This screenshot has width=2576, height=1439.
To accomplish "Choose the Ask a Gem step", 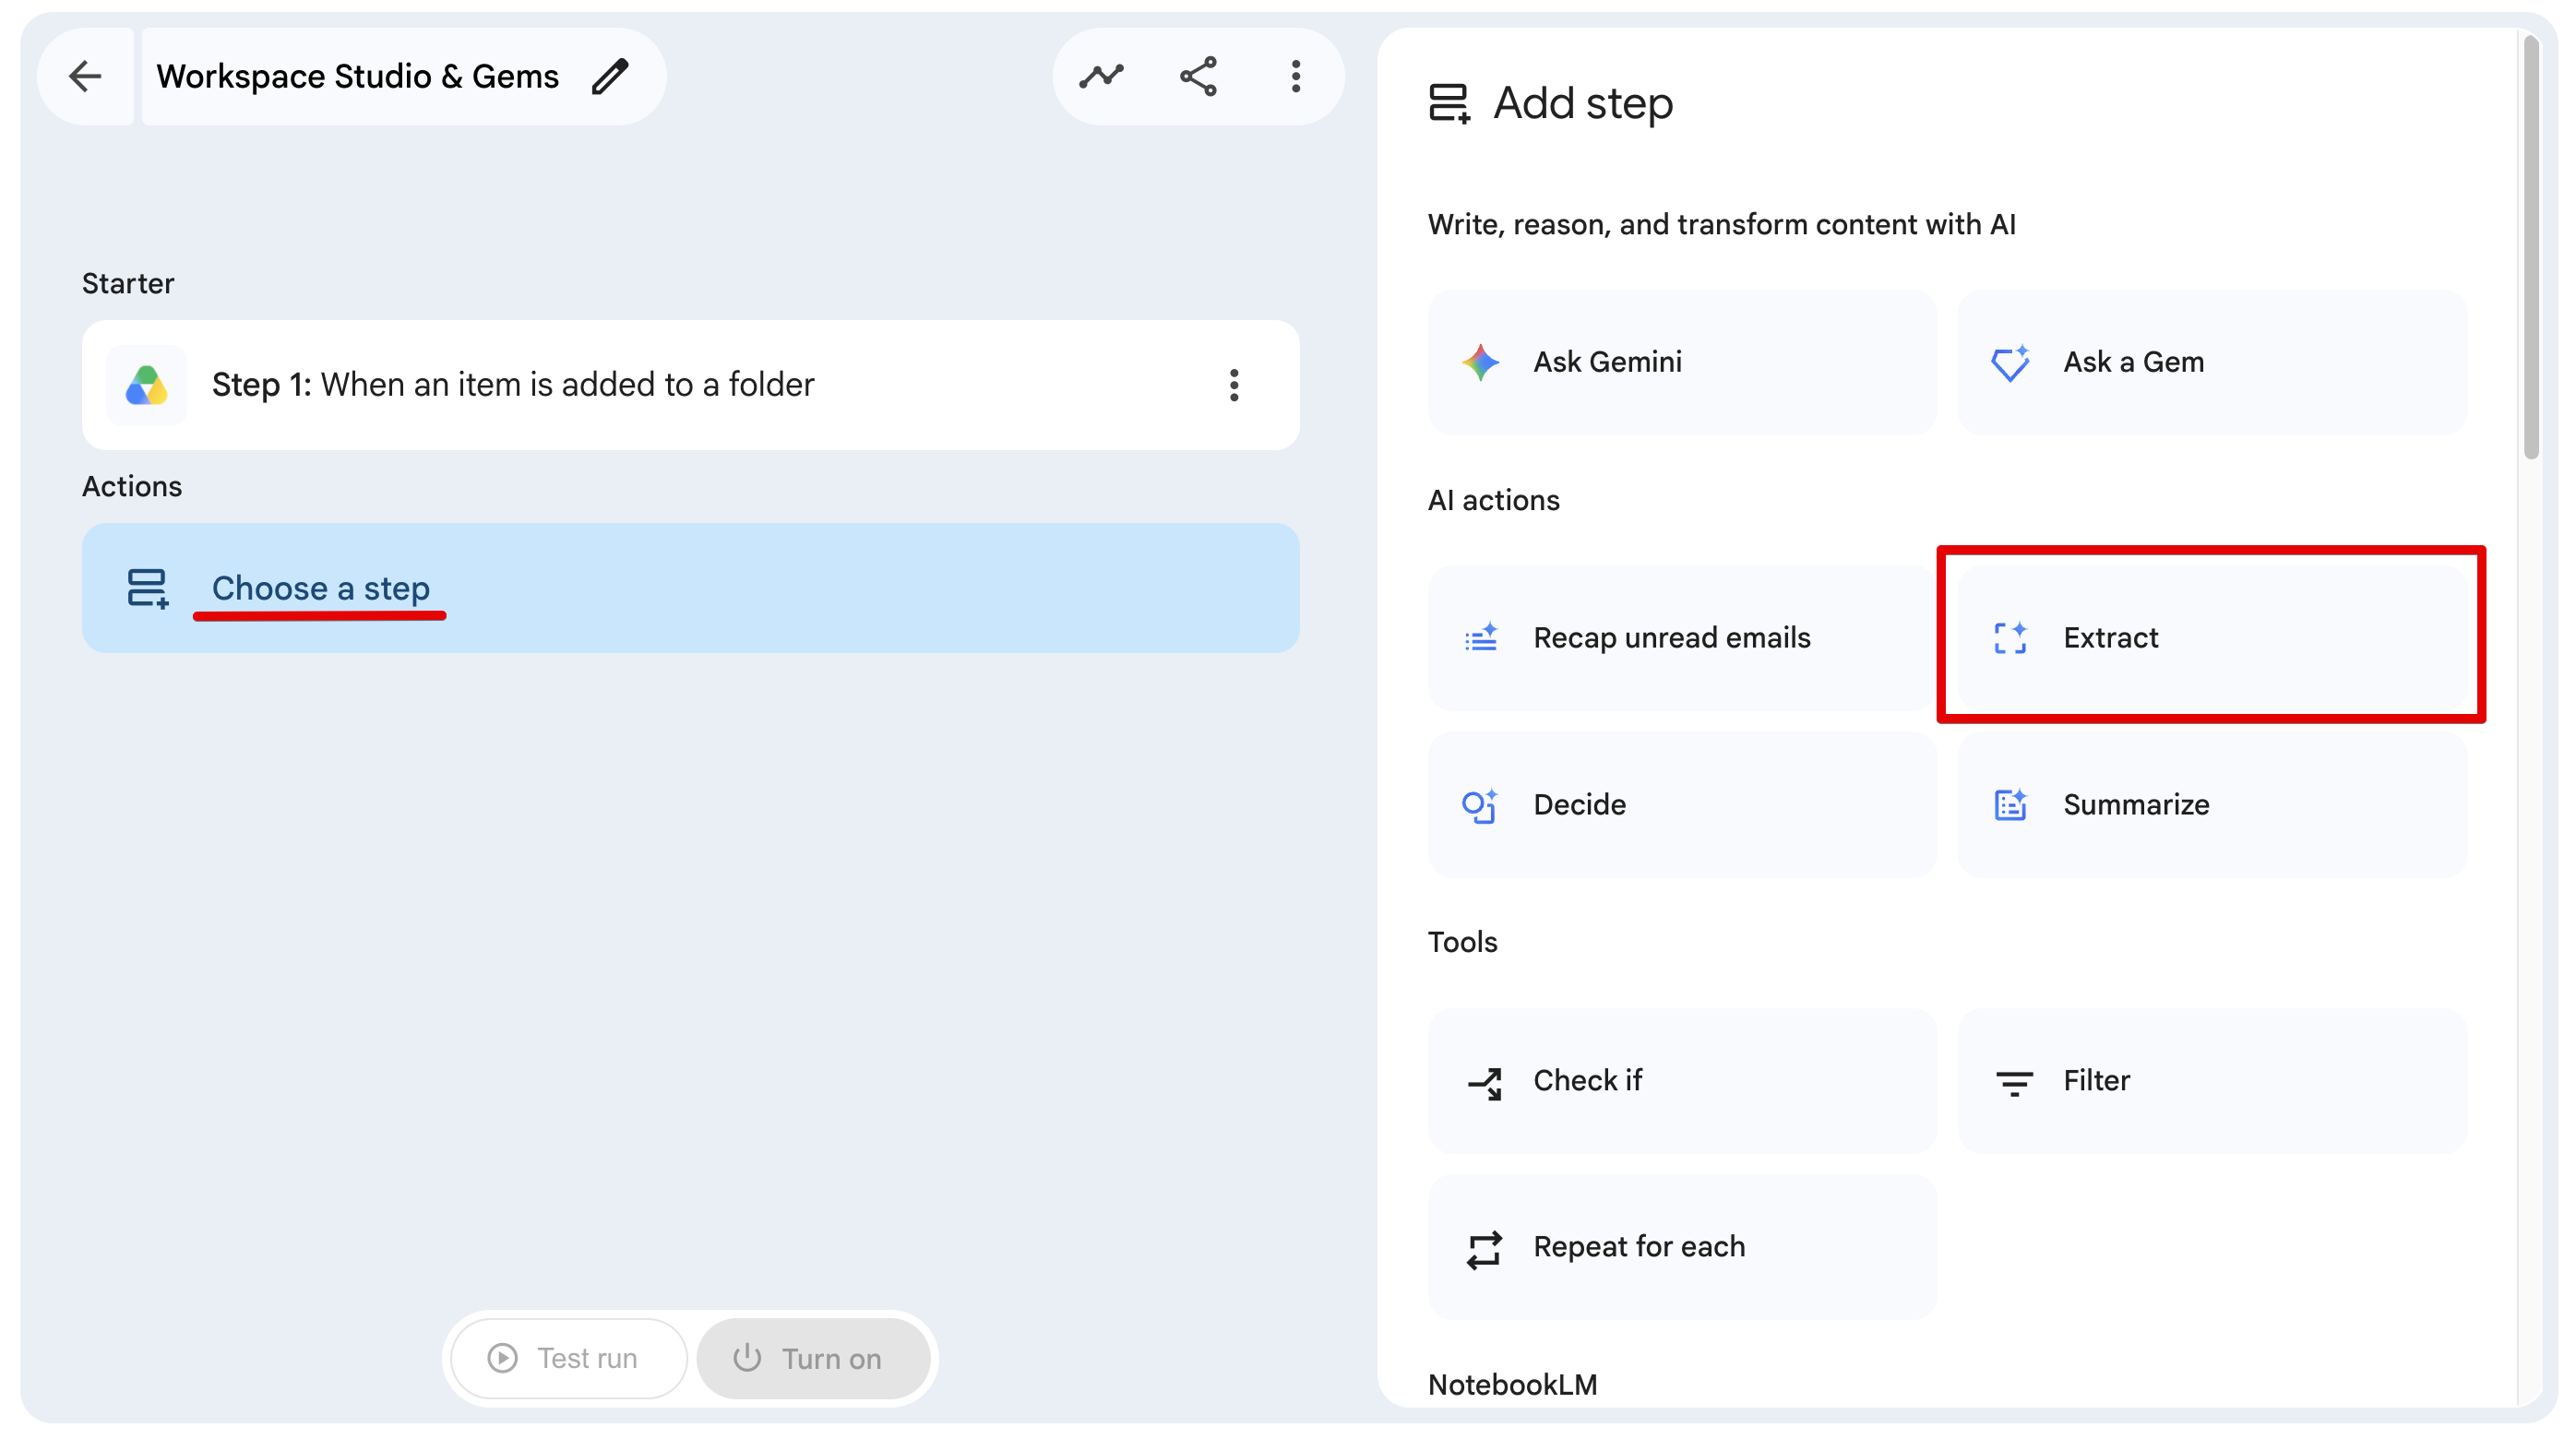I will (2212, 362).
